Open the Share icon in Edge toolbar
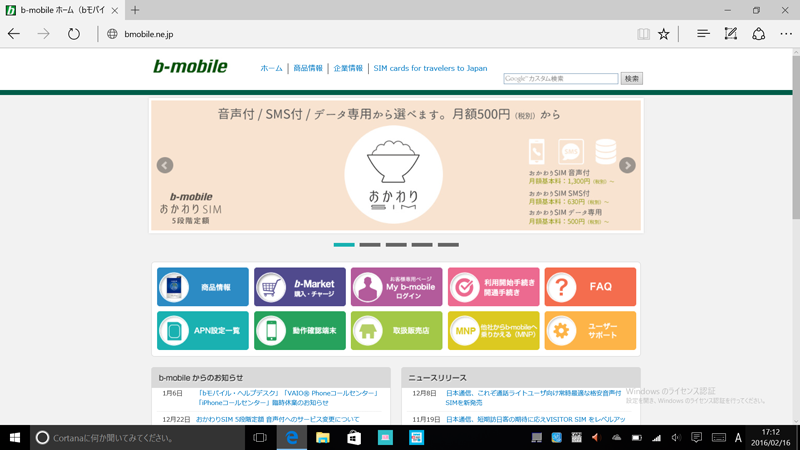The image size is (800, 450). click(759, 34)
